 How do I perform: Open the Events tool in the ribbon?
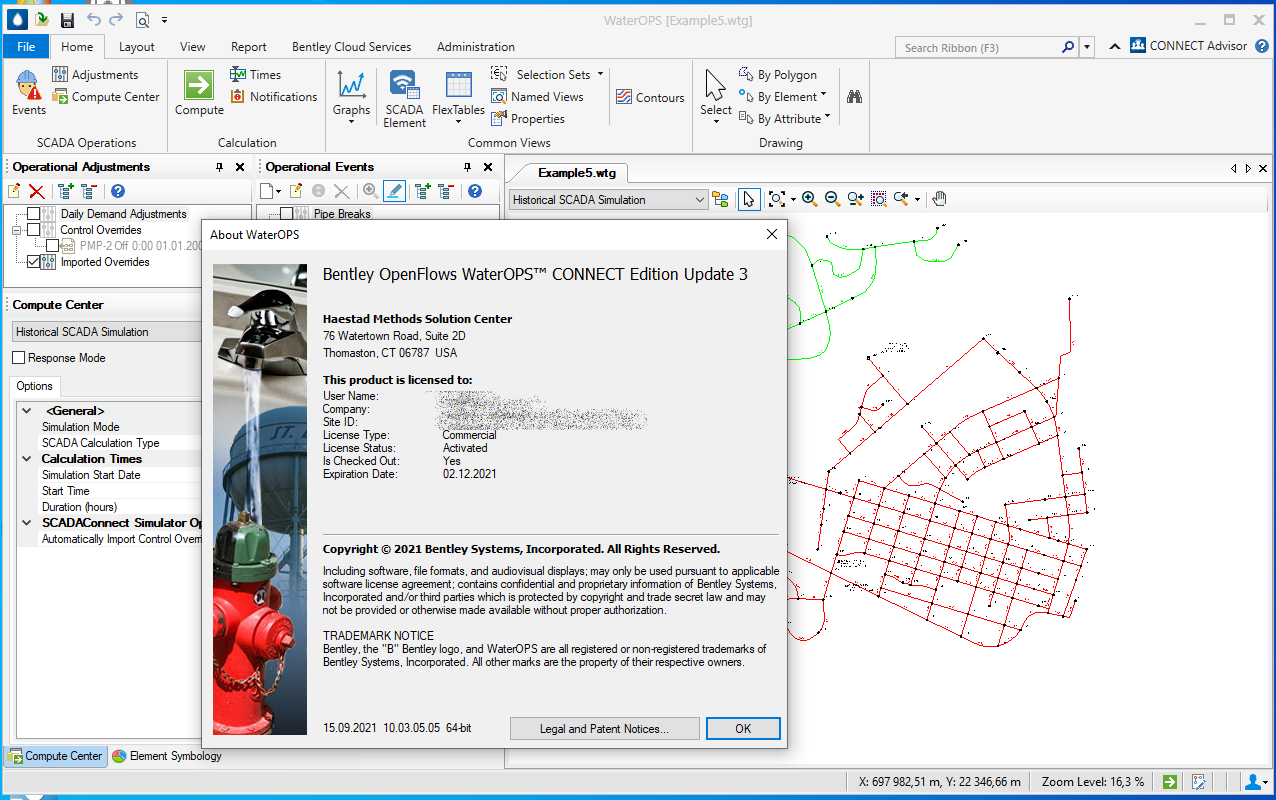pos(28,92)
